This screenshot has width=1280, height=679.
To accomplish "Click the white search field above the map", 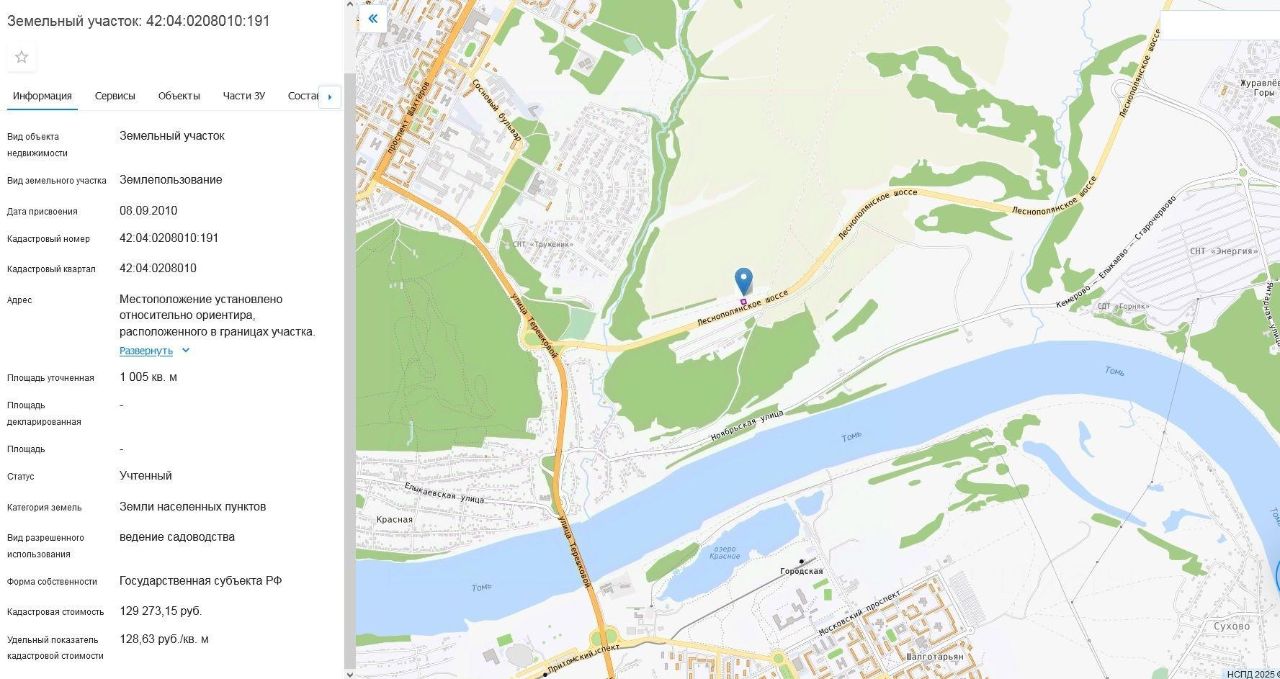I will point(1220,26).
